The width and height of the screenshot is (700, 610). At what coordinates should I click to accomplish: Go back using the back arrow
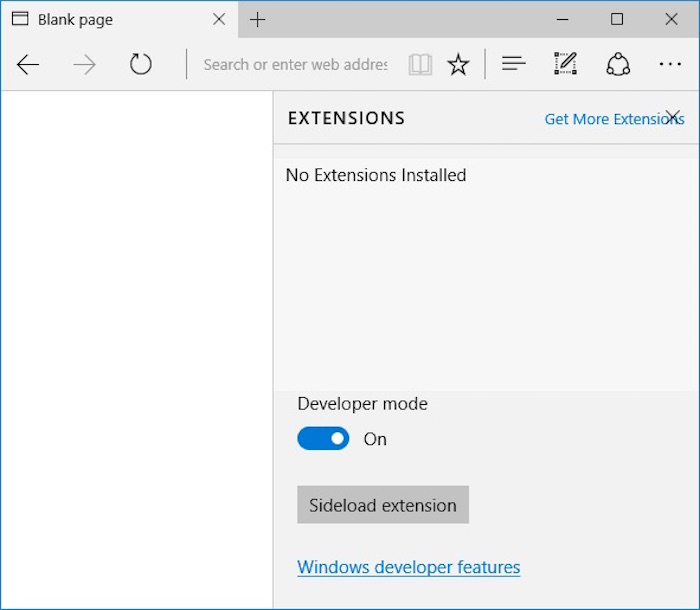(28, 65)
